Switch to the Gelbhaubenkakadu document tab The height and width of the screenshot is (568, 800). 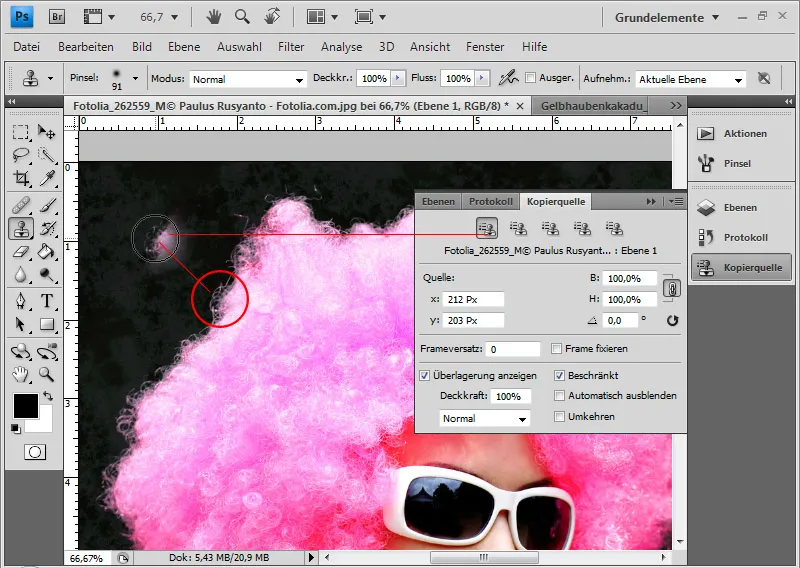(594, 106)
